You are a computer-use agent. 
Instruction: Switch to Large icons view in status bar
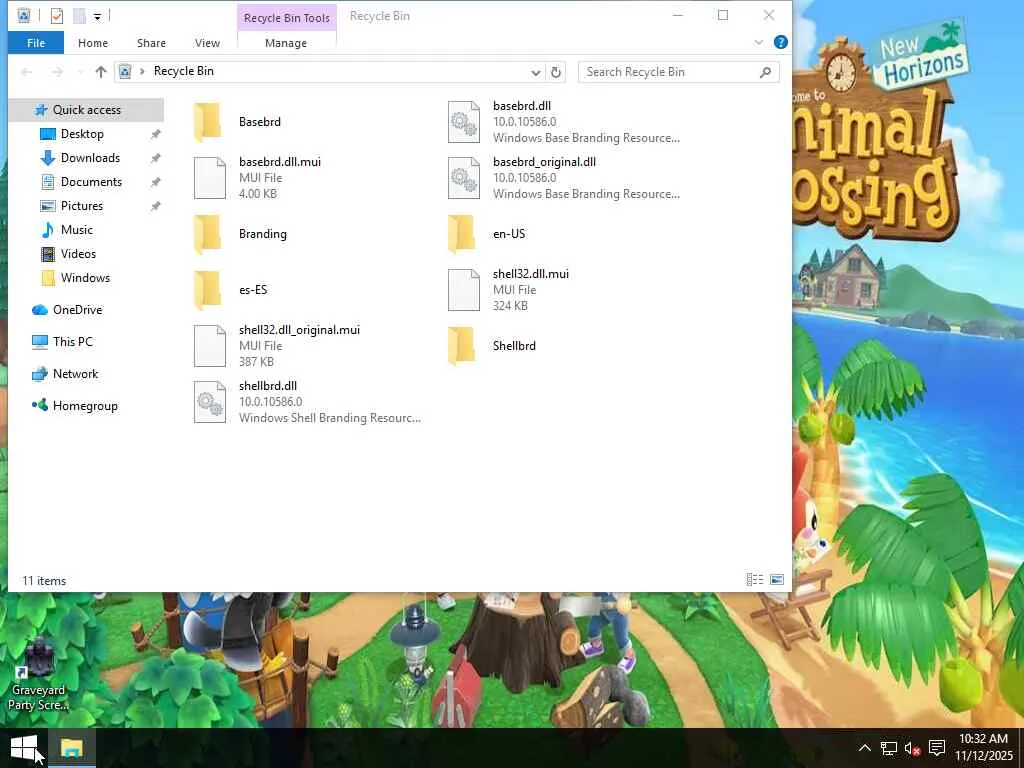[x=777, y=579]
